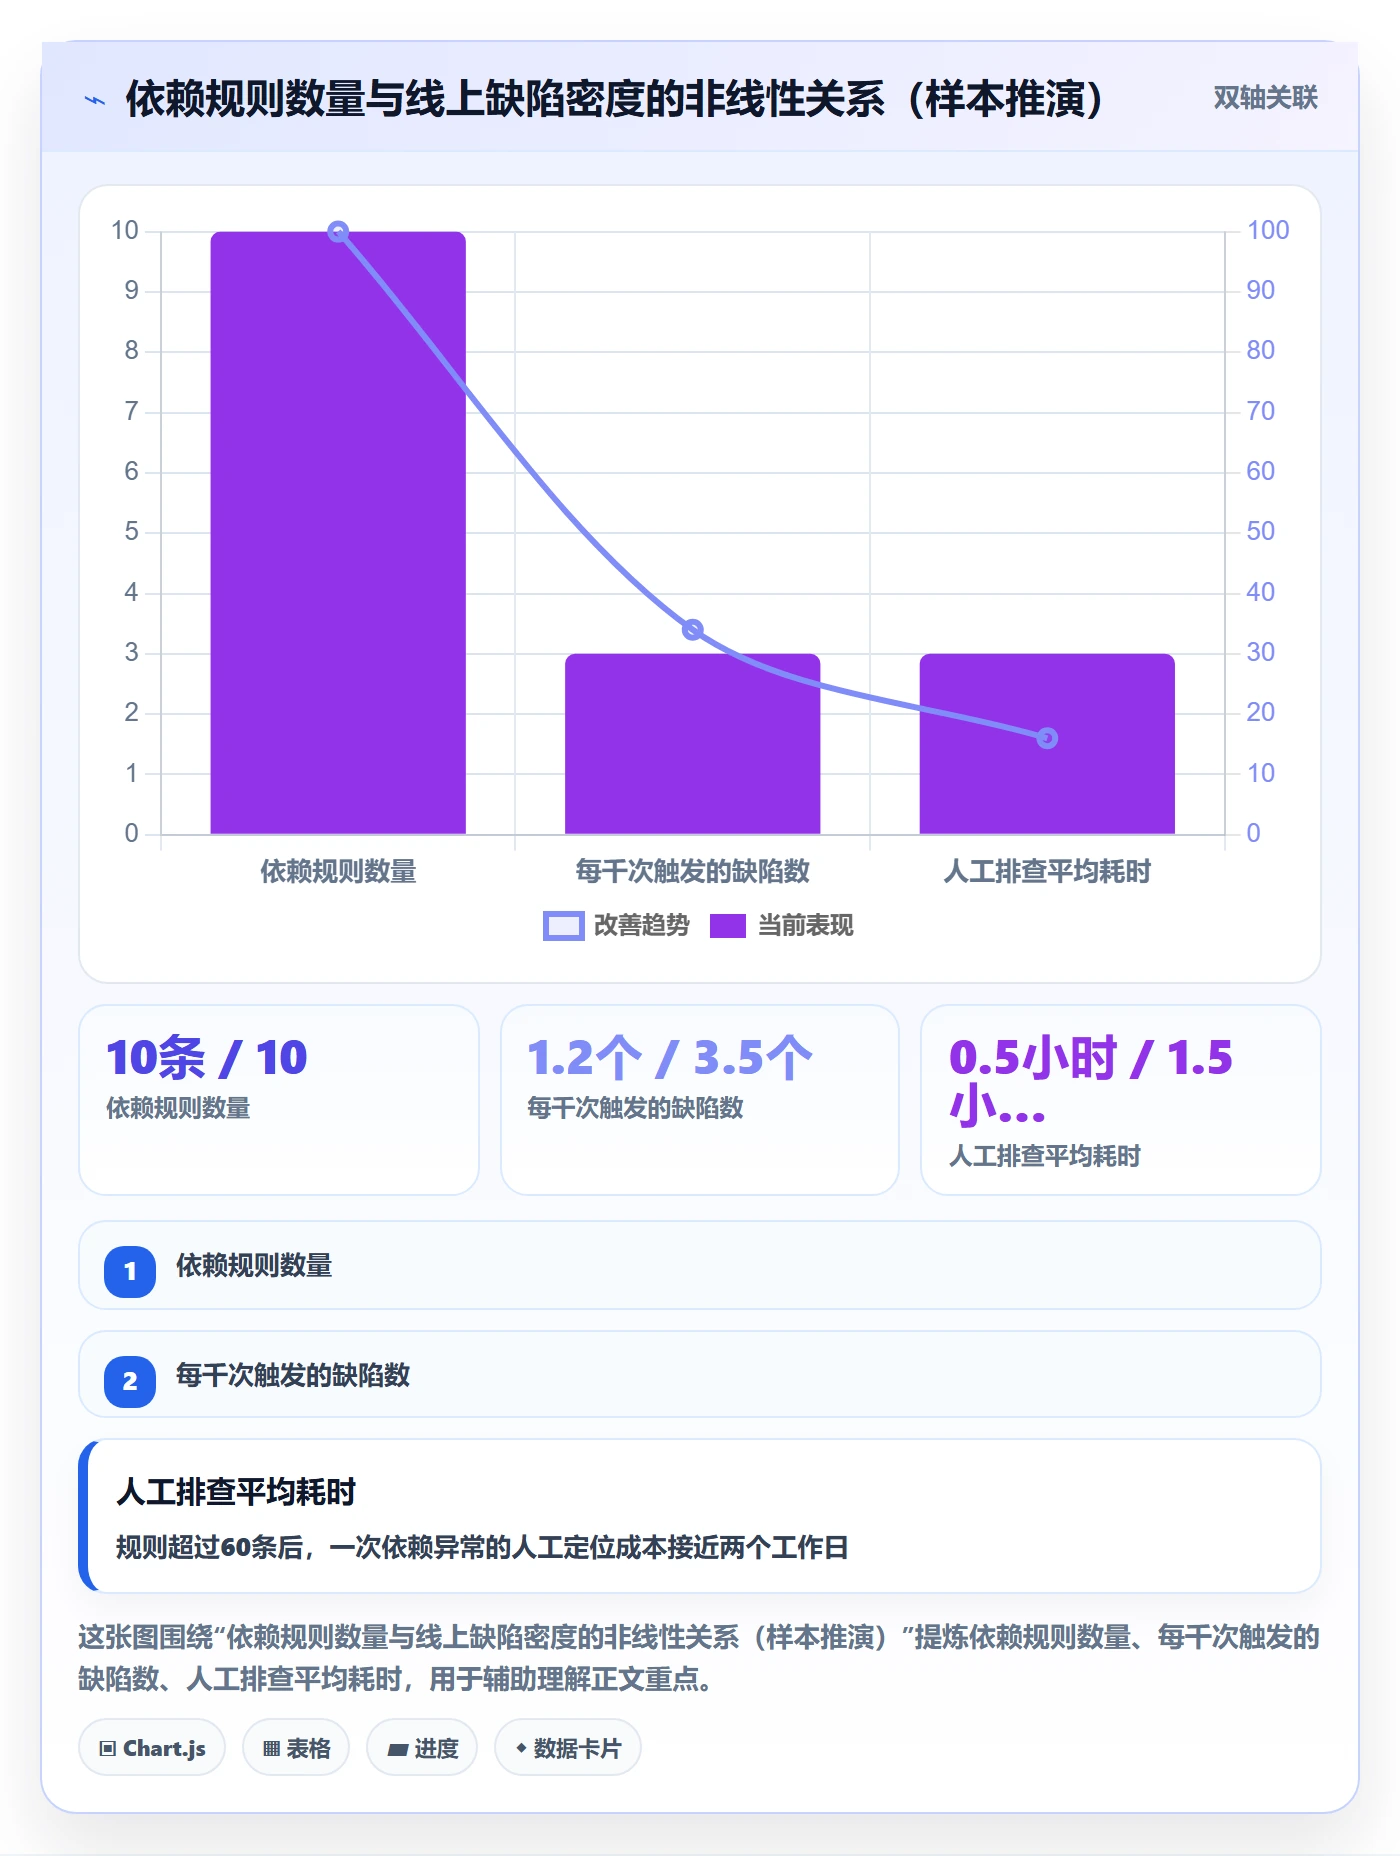Click the summary paragraph below the callout

coord(699,1658)
